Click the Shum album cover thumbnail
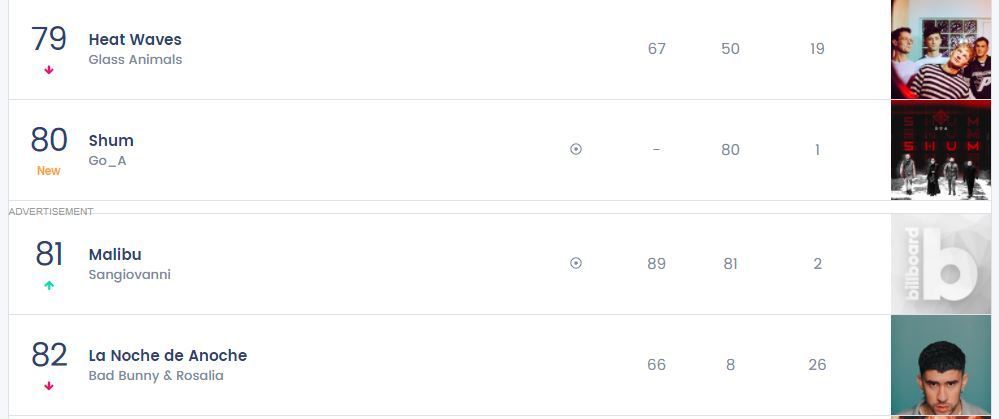 (x=940, y=150)
